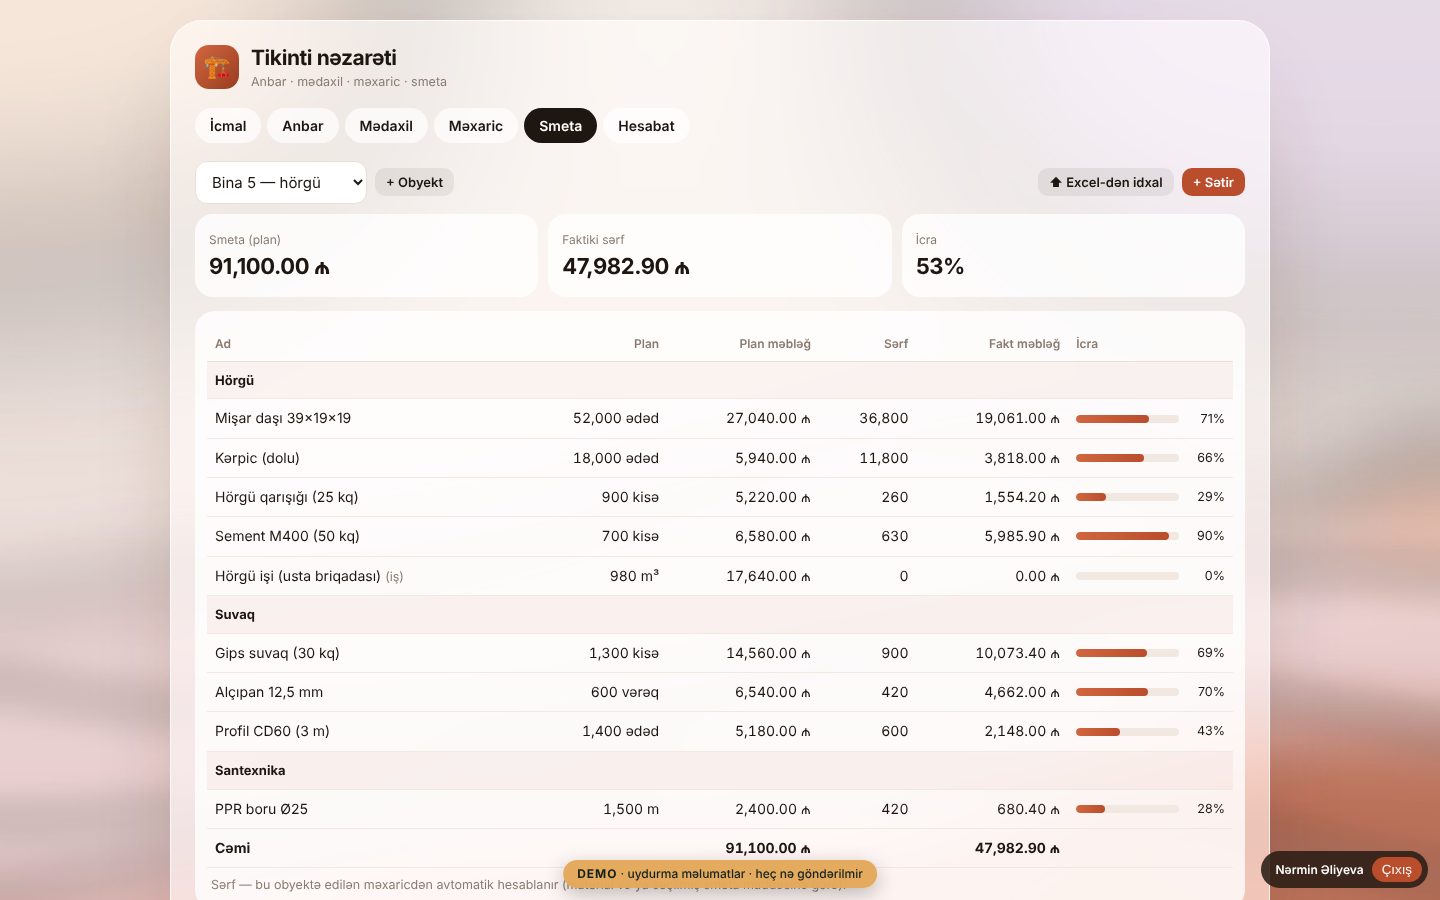
Task: Click the İcra 53% summary value
Action: [x=940, y=267]
